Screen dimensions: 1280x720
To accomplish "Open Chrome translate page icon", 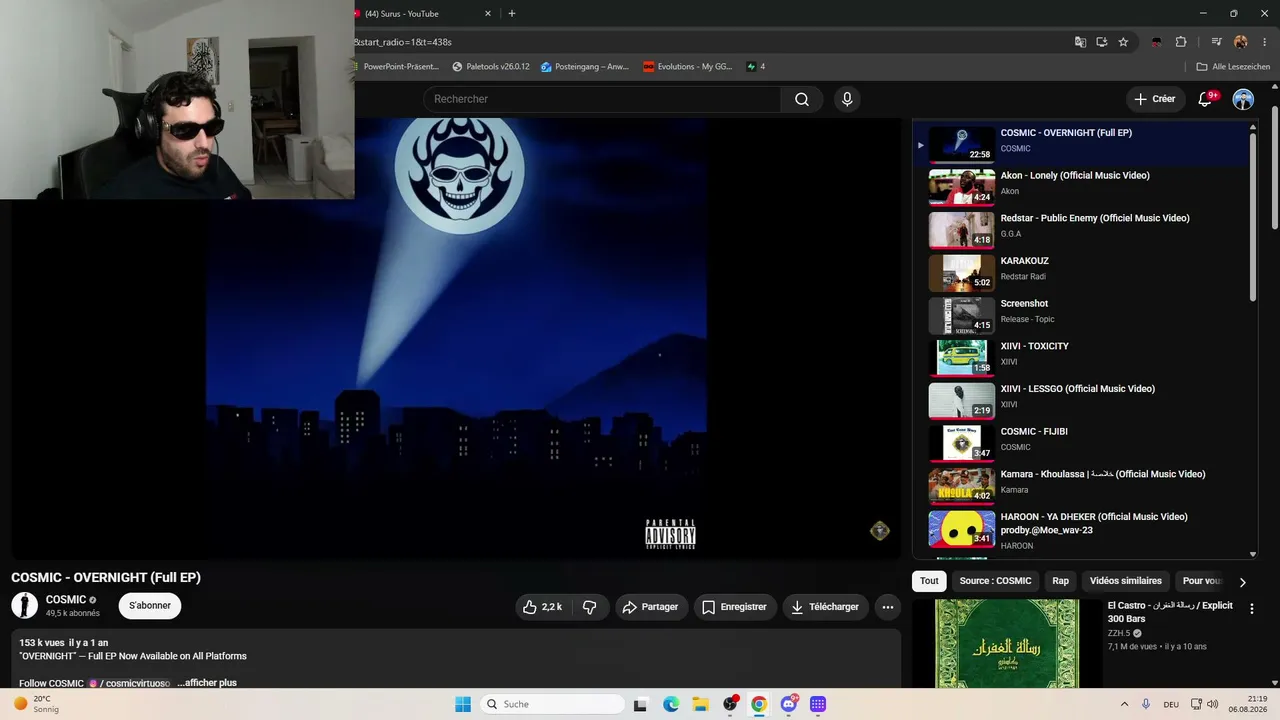I will point(1080,42).
